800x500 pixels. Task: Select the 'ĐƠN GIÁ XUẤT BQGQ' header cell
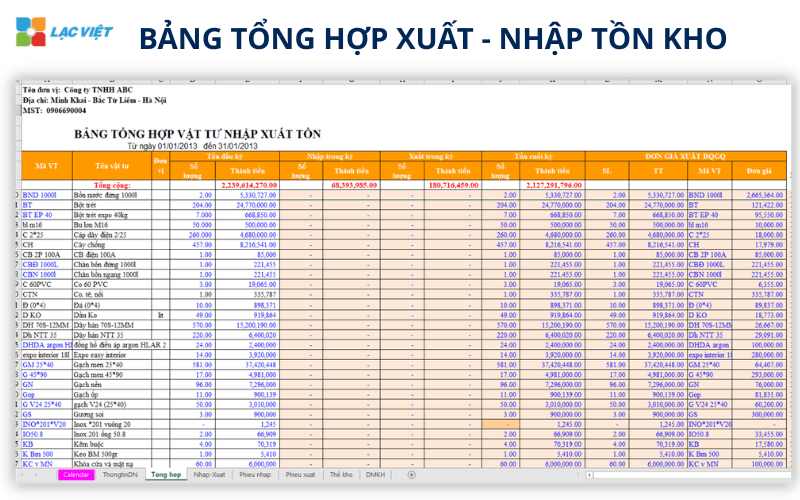point(685,156)
